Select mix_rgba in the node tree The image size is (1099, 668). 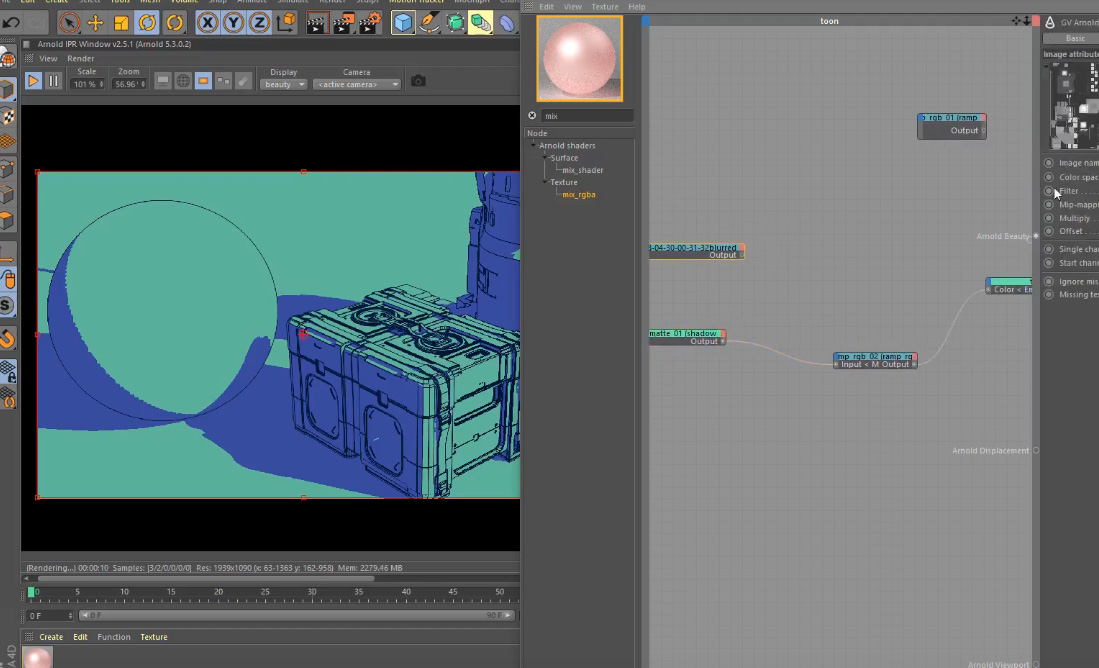[x=578, y=195]
